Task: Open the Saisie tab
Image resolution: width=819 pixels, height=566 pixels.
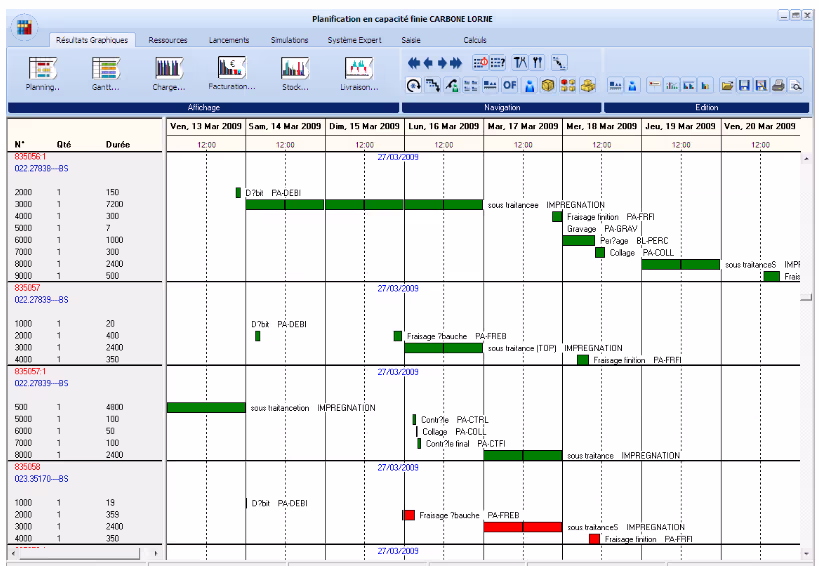Action: coord(411,40)
